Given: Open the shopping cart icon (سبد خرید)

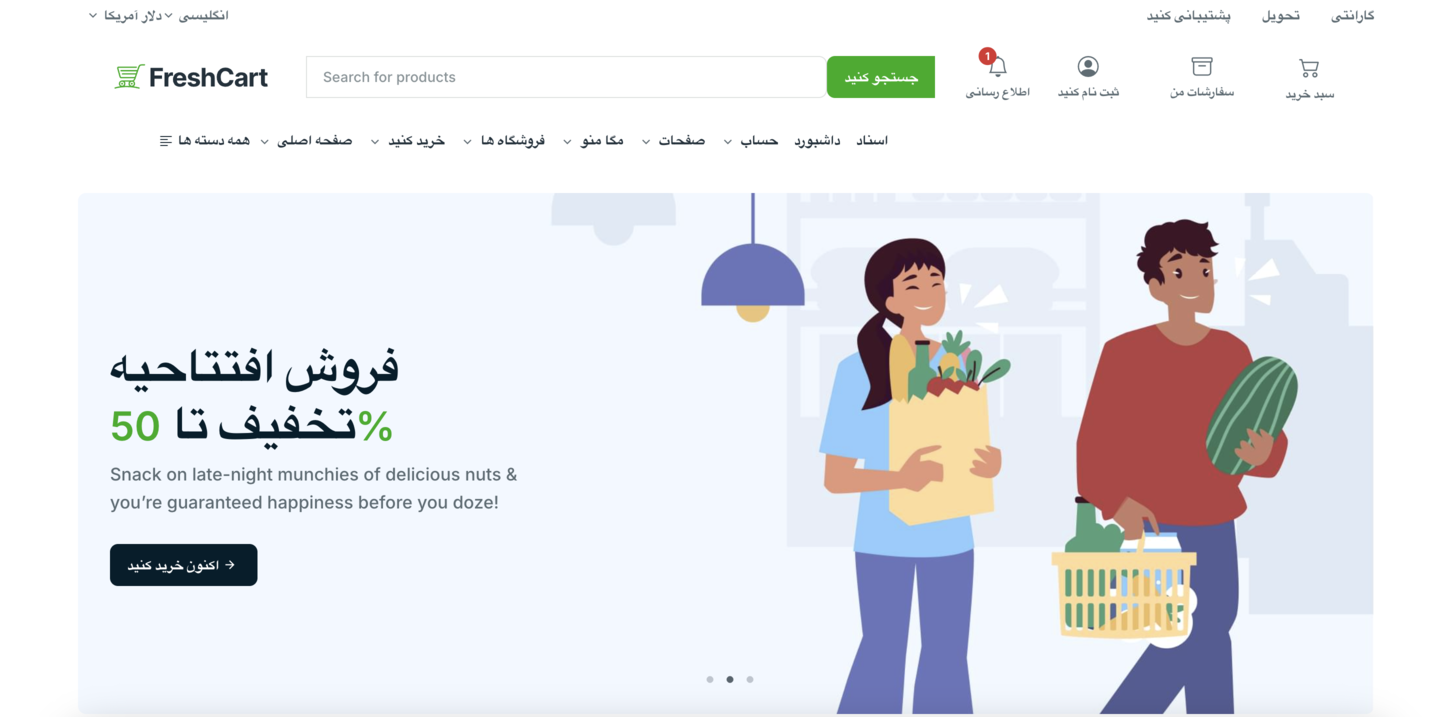Looking at the screenshot, I should click(x=1309, y=68).
